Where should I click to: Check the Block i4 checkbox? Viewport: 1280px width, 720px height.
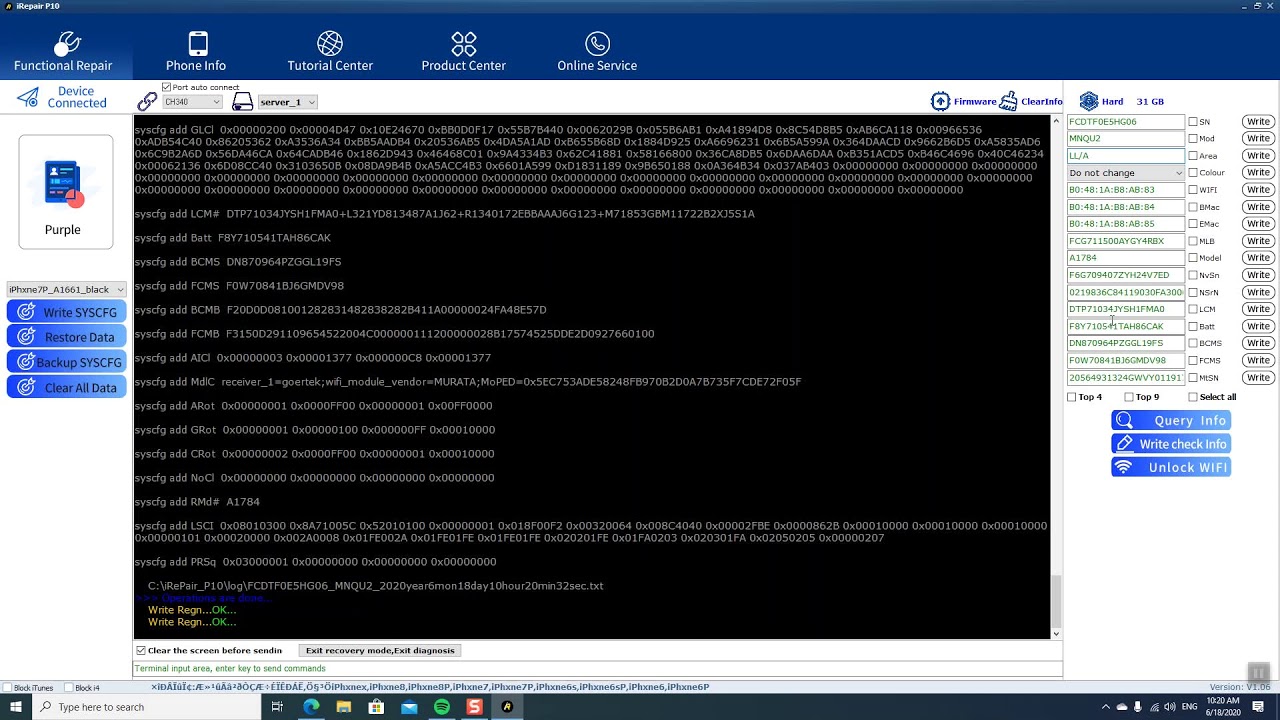69,688
